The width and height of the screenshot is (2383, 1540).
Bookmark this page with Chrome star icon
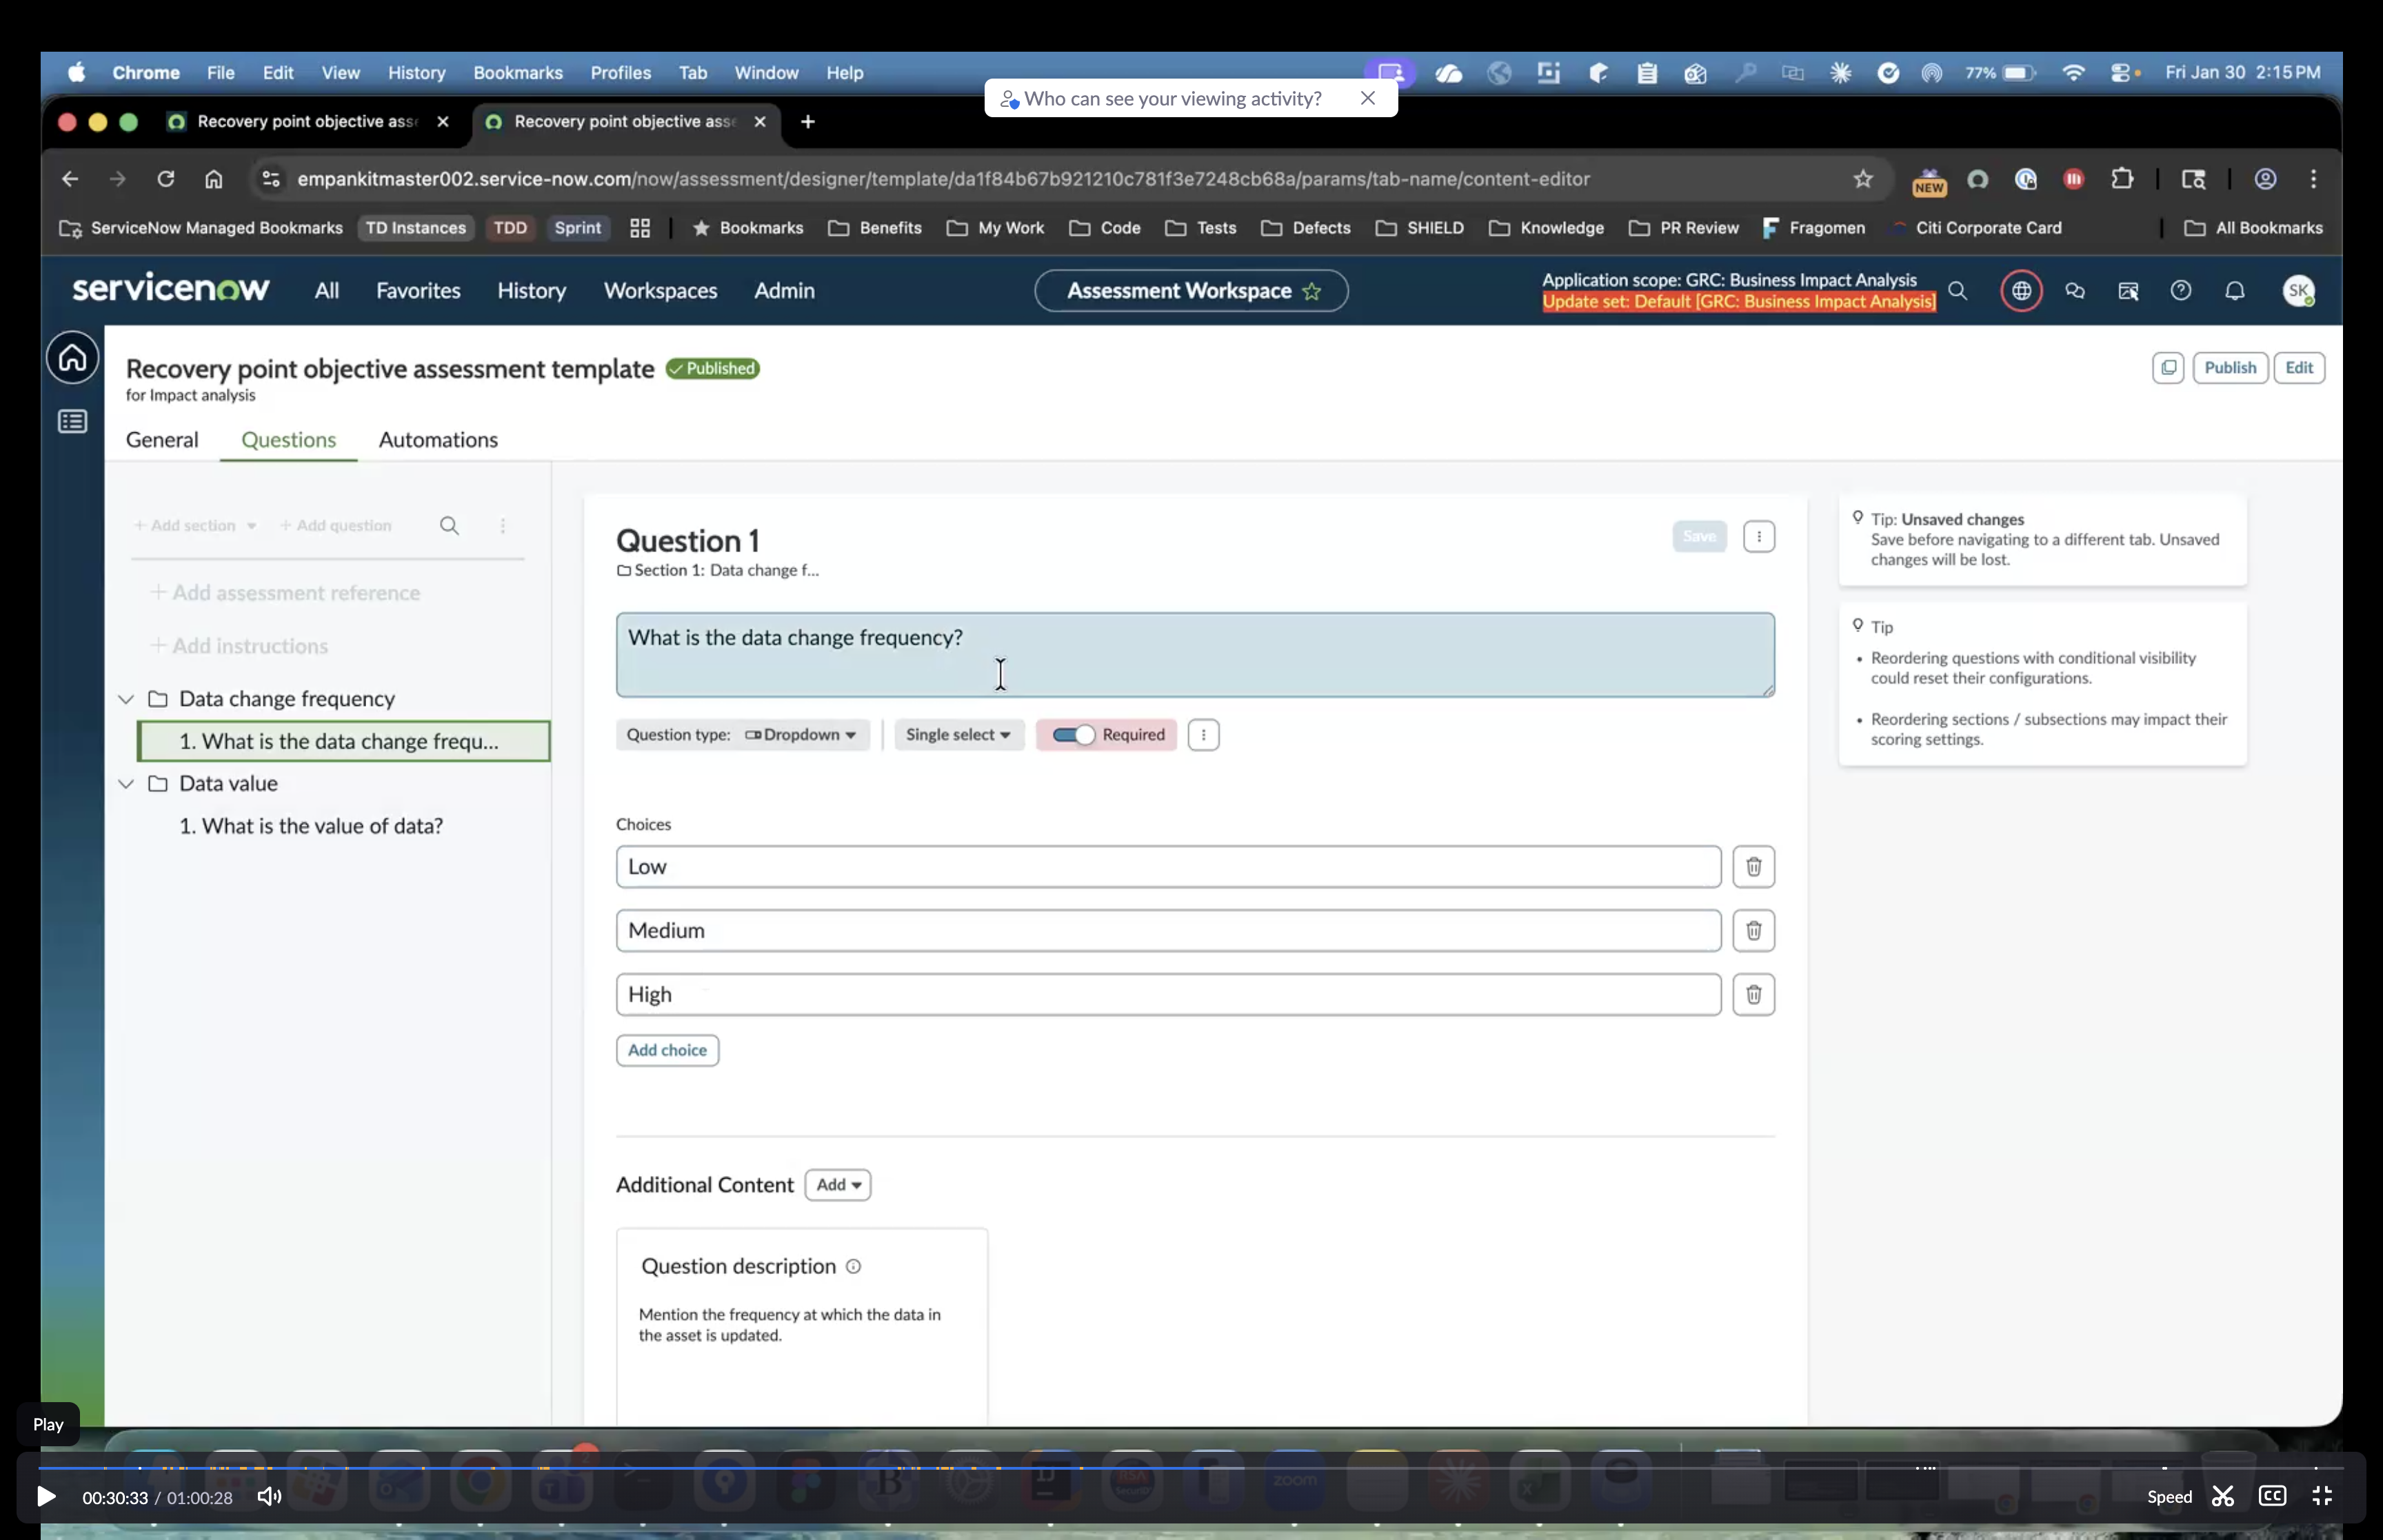1862,179
